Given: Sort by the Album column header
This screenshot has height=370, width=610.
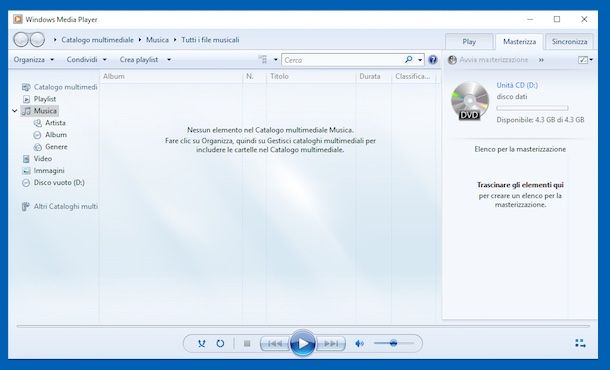Looking at the screenshot, I should (171, 76).
